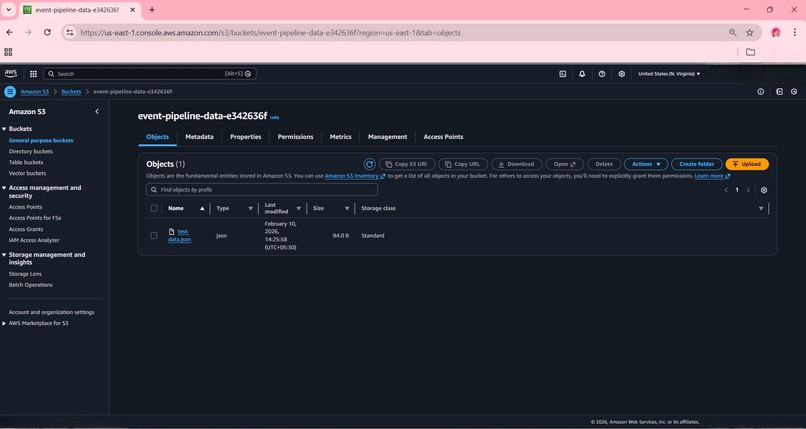Open IAM Access Analyzer in sidebar
806x429 pixels.
(x=34, y=240)
